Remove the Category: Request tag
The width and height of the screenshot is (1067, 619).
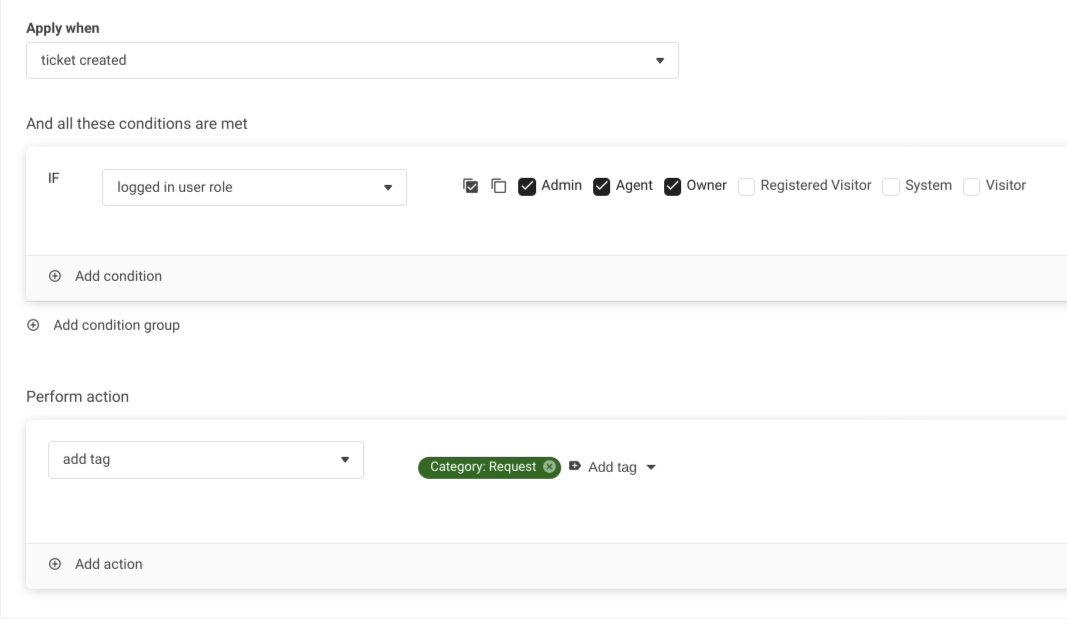(x=549, y=467)
